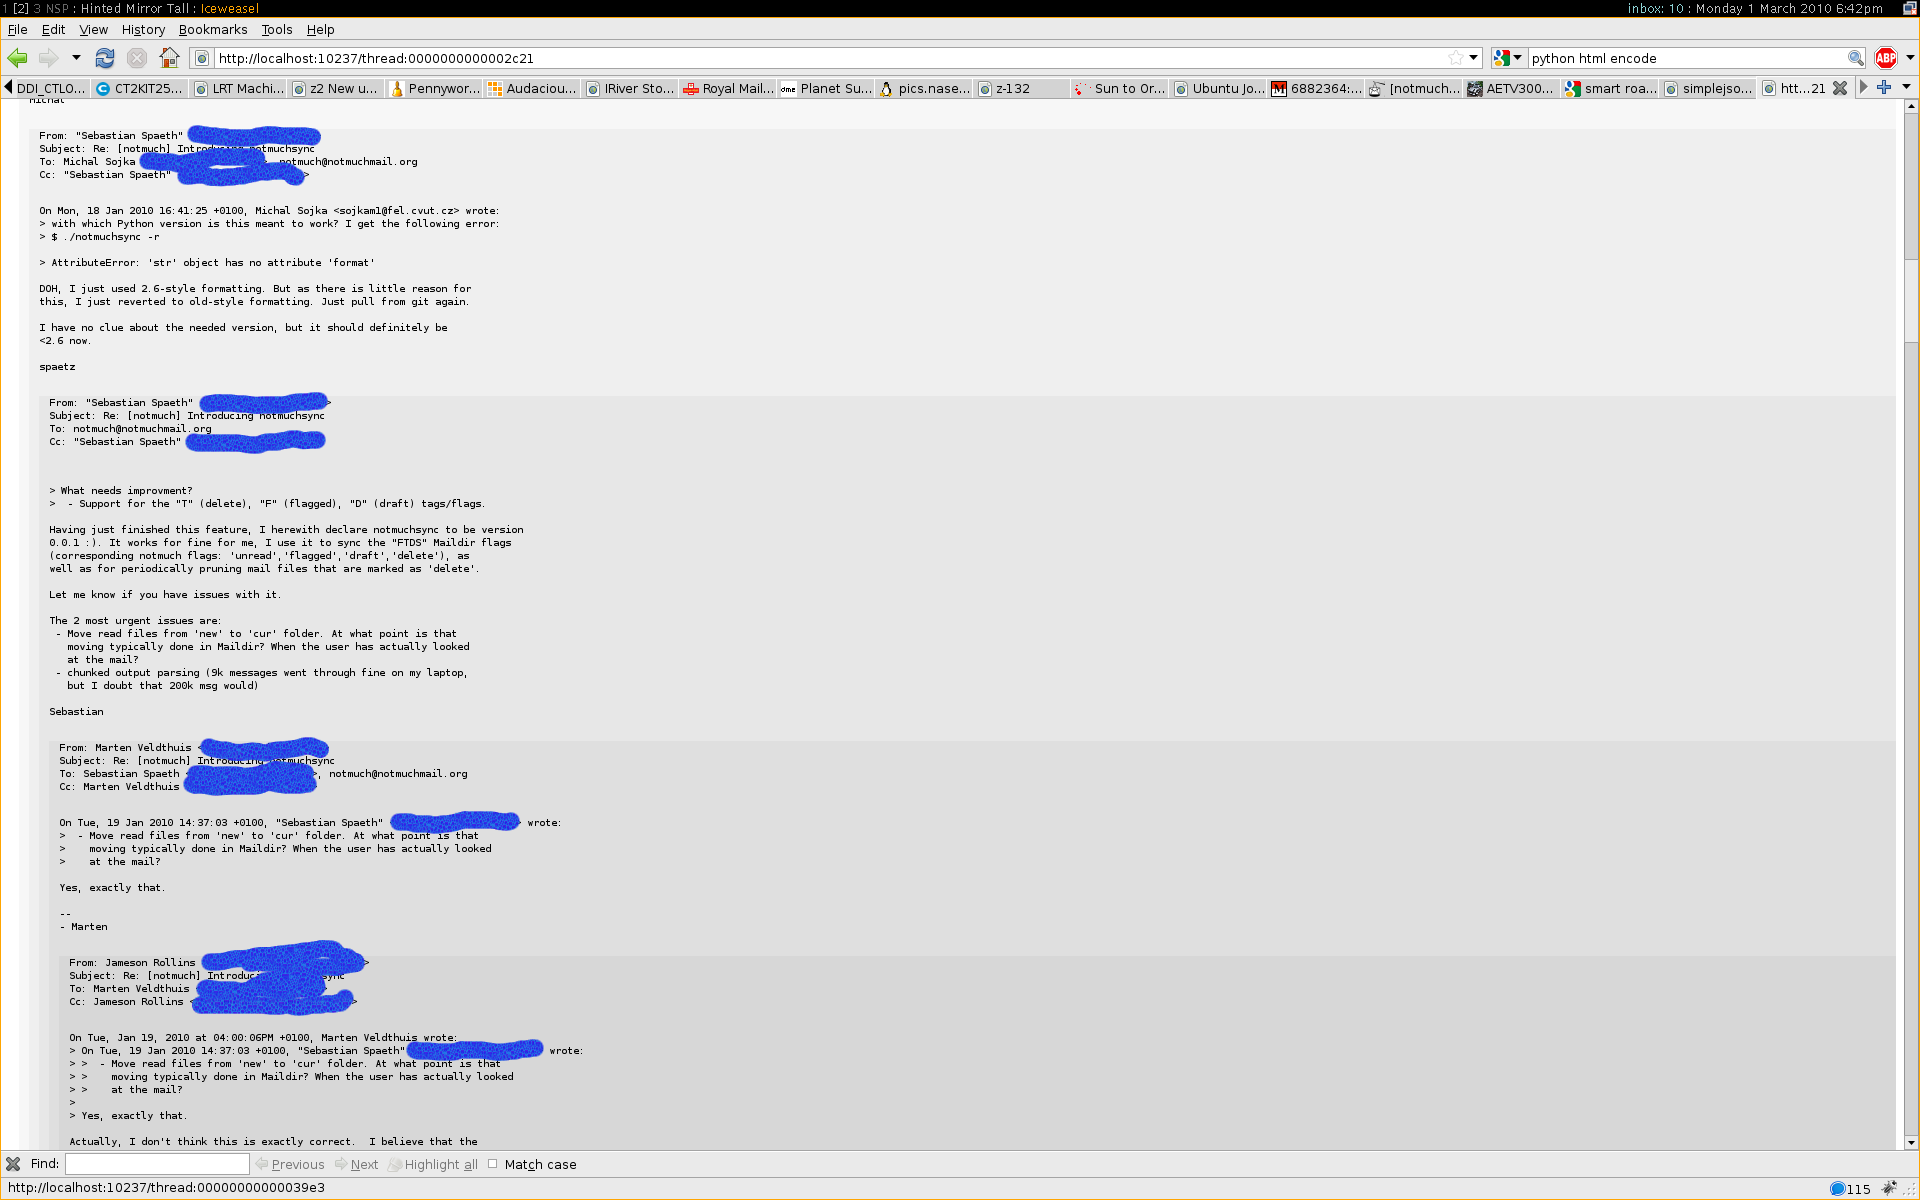This screenshot has width=1920, height=1200.
Task: Click the Previous find button
Action: tap(290, 1164)
